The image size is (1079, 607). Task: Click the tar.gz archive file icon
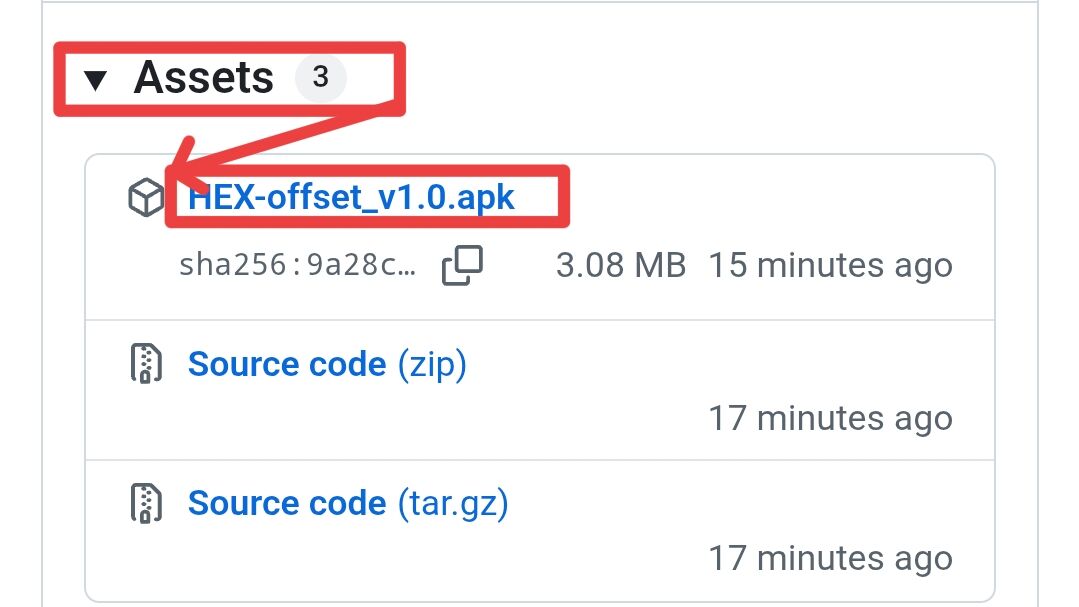(x=146, y=503)
